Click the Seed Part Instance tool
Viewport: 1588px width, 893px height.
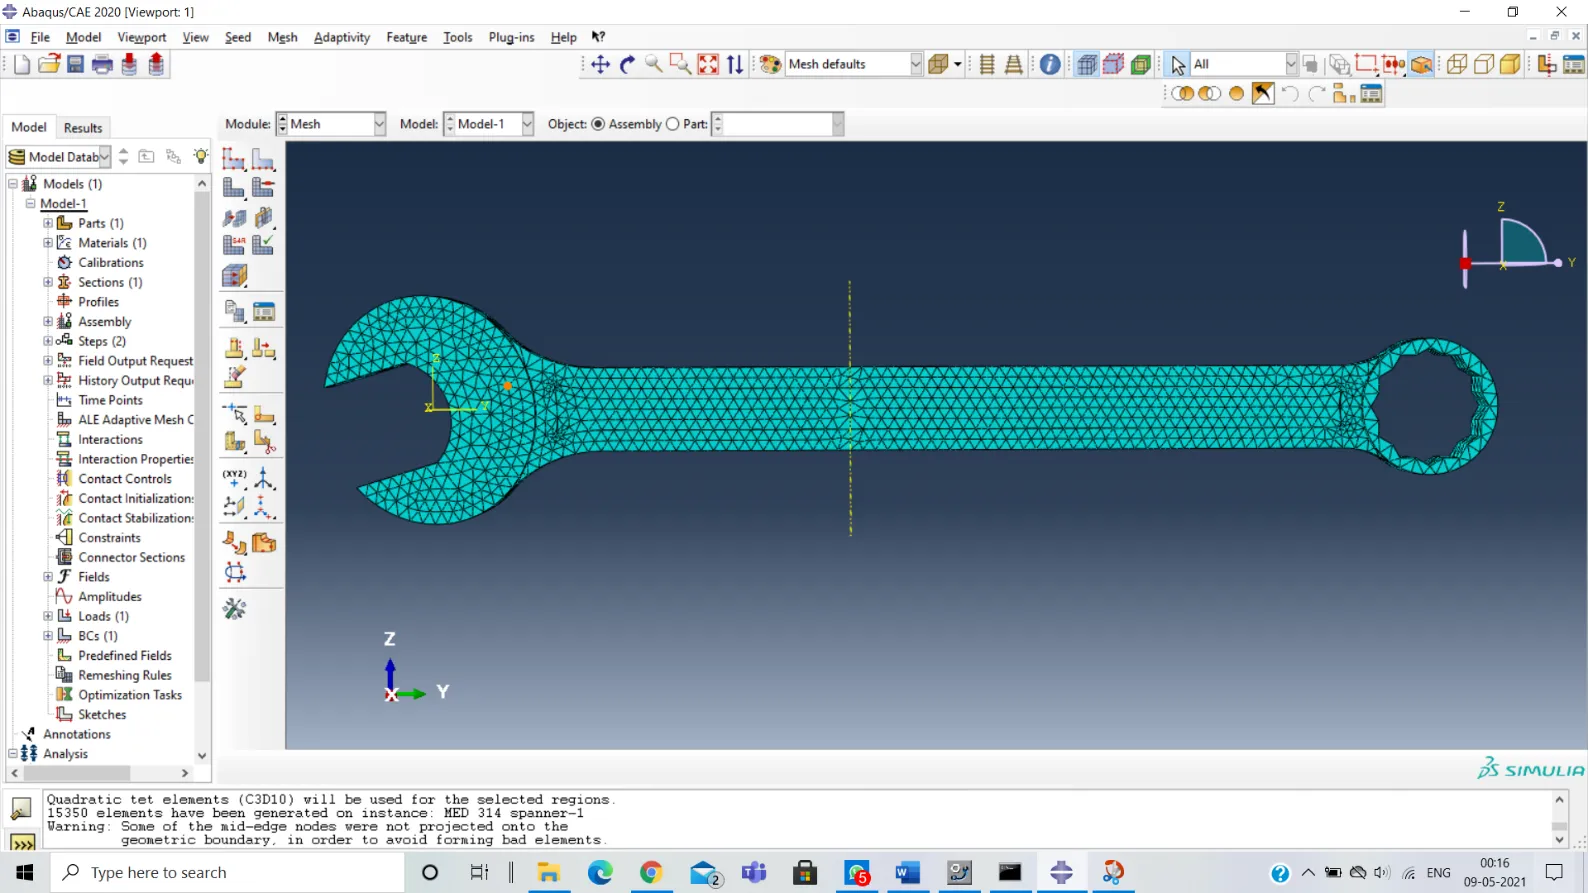[234, 160]
